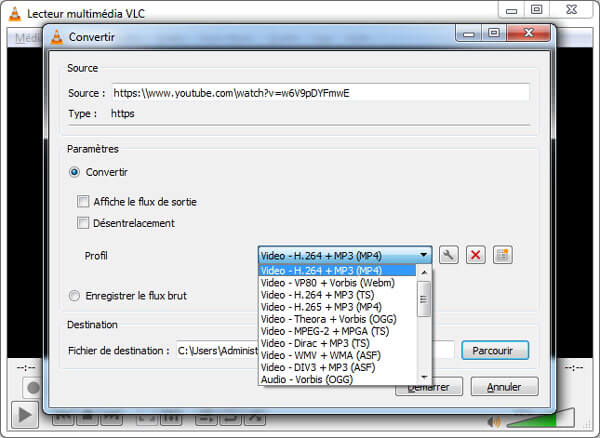600x438 pixels.
Task: Click the VLC cone icon in main window title
Action: pyautogui.click(x=15, y=14)
